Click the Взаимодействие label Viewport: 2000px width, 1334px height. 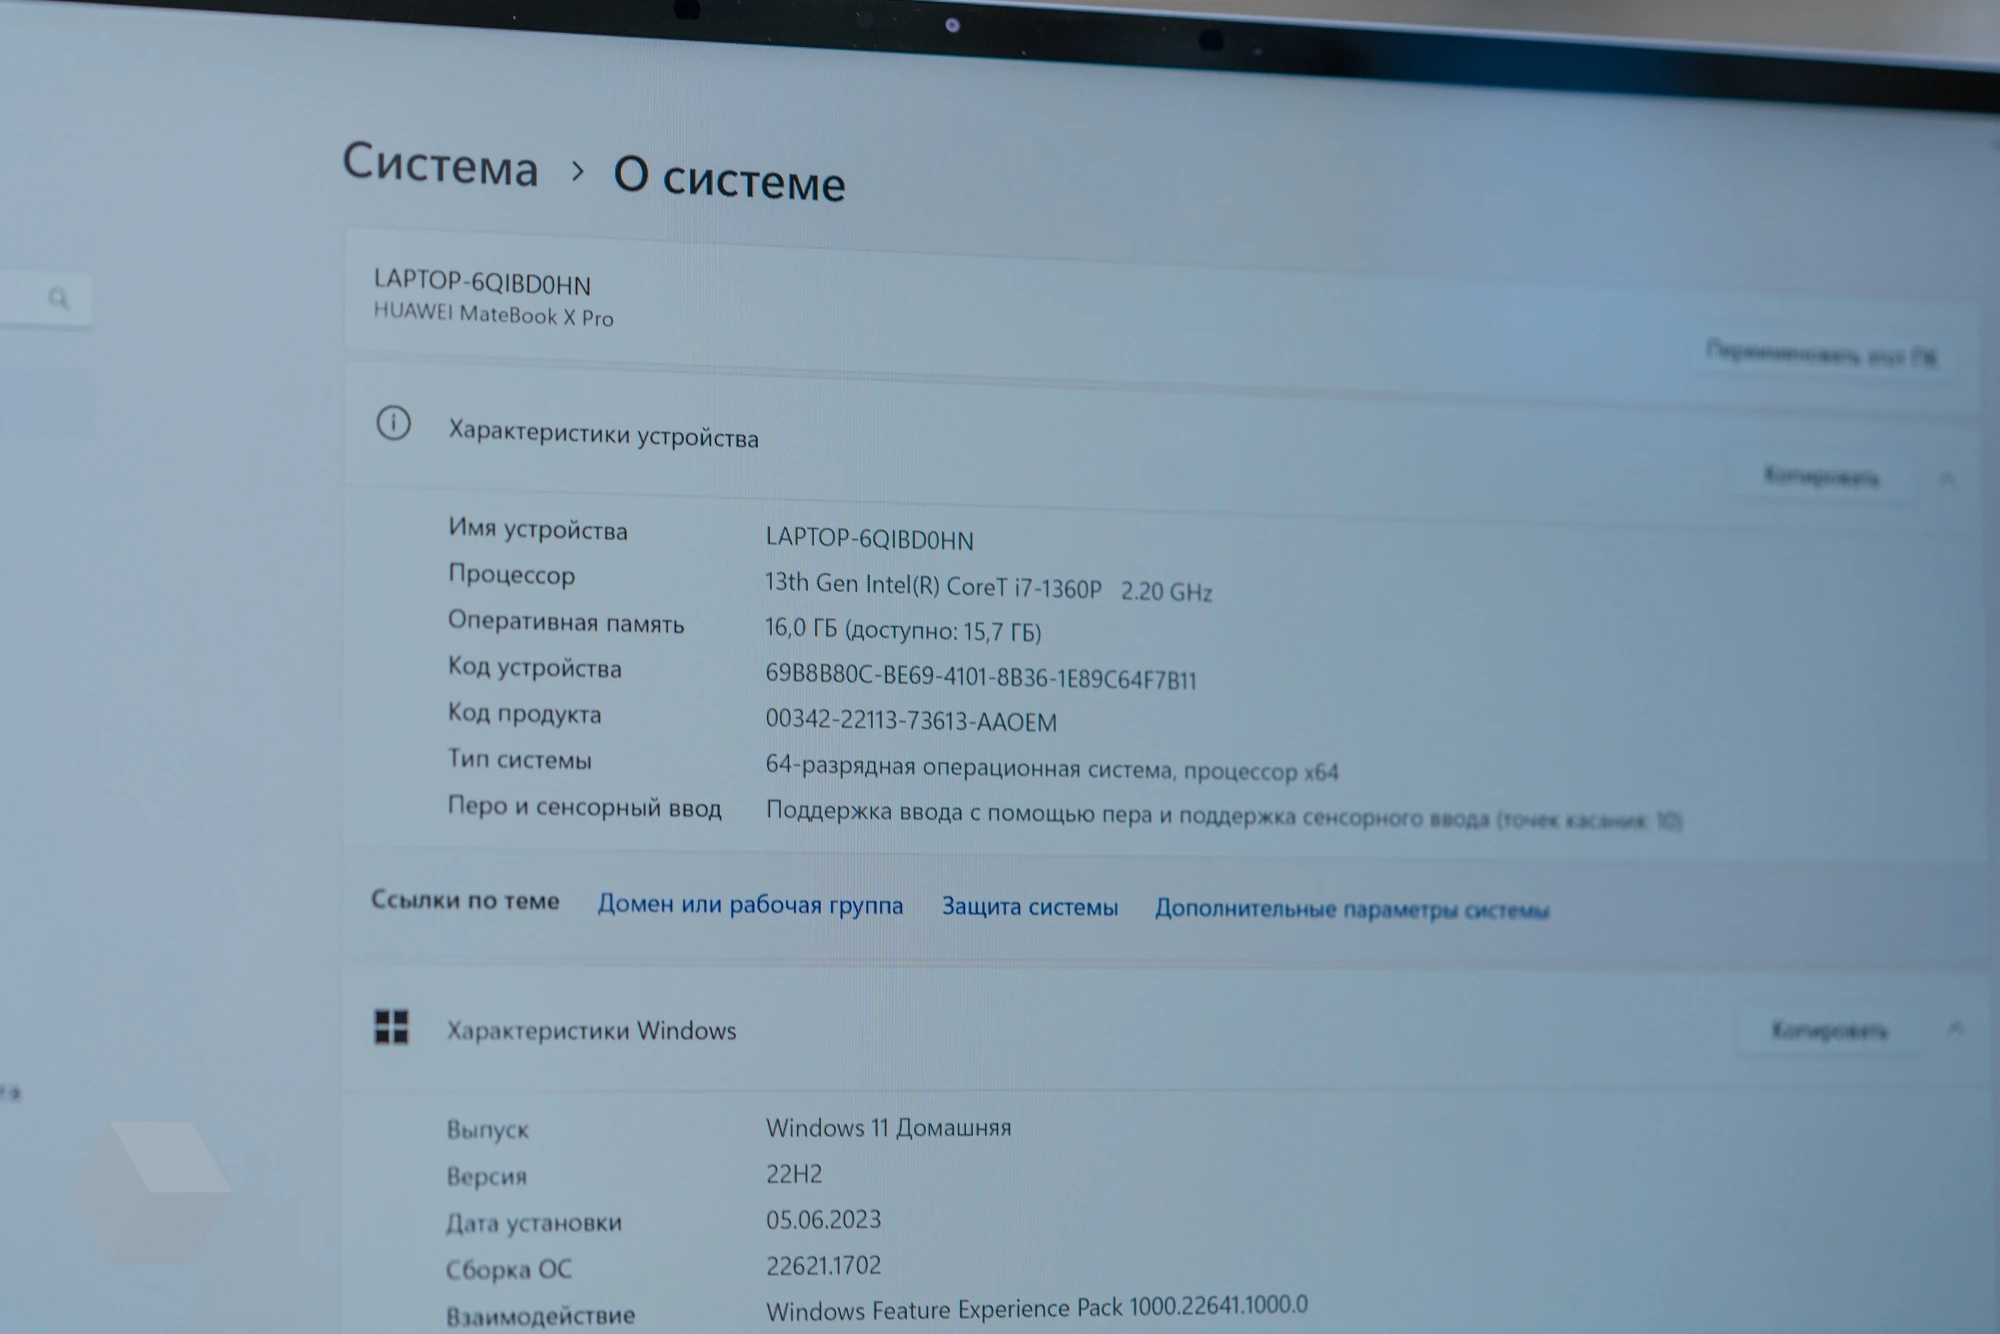pos(540,1315)
